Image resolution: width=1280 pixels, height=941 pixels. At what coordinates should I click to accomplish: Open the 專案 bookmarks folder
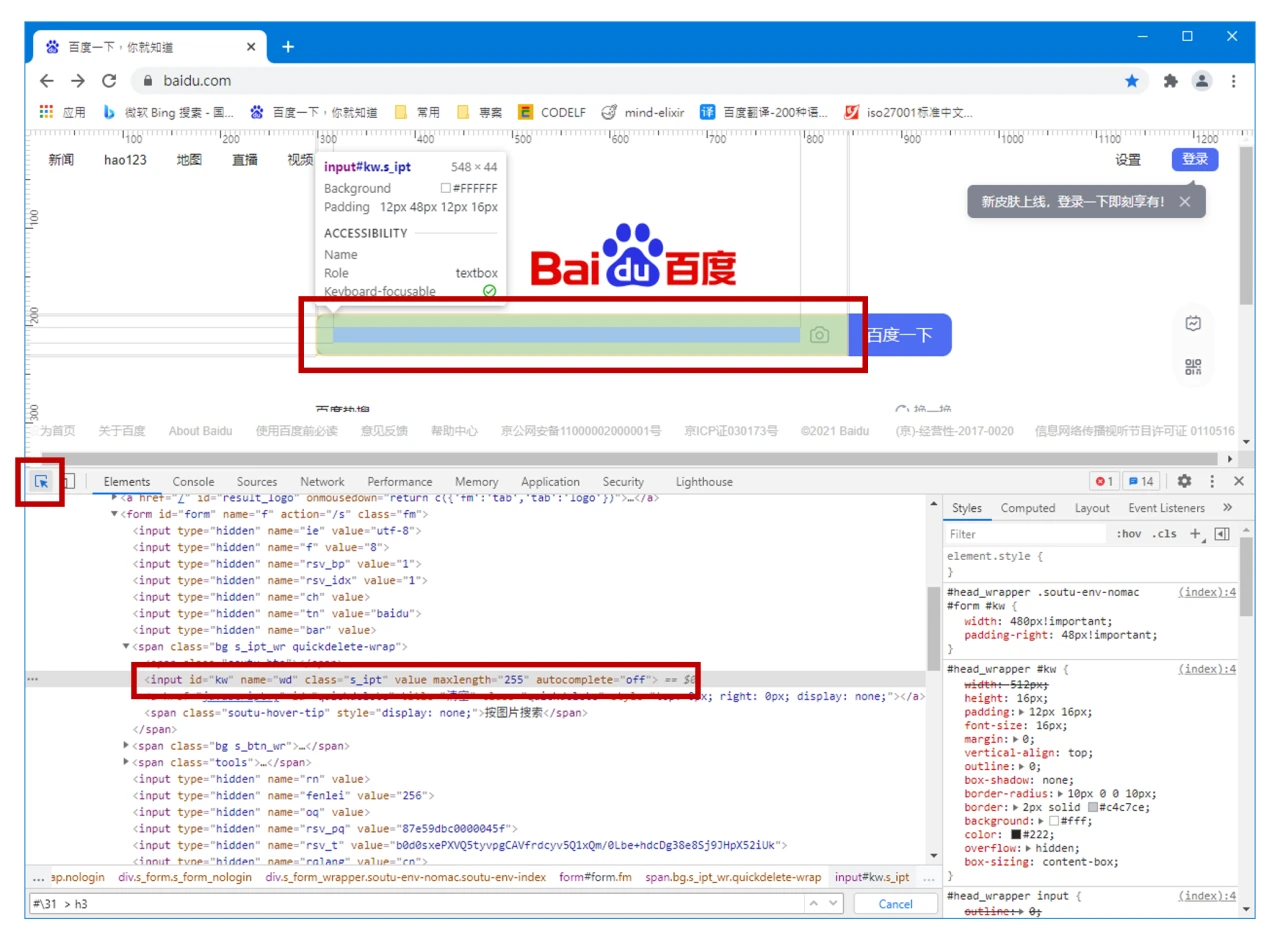pos(479,112)
